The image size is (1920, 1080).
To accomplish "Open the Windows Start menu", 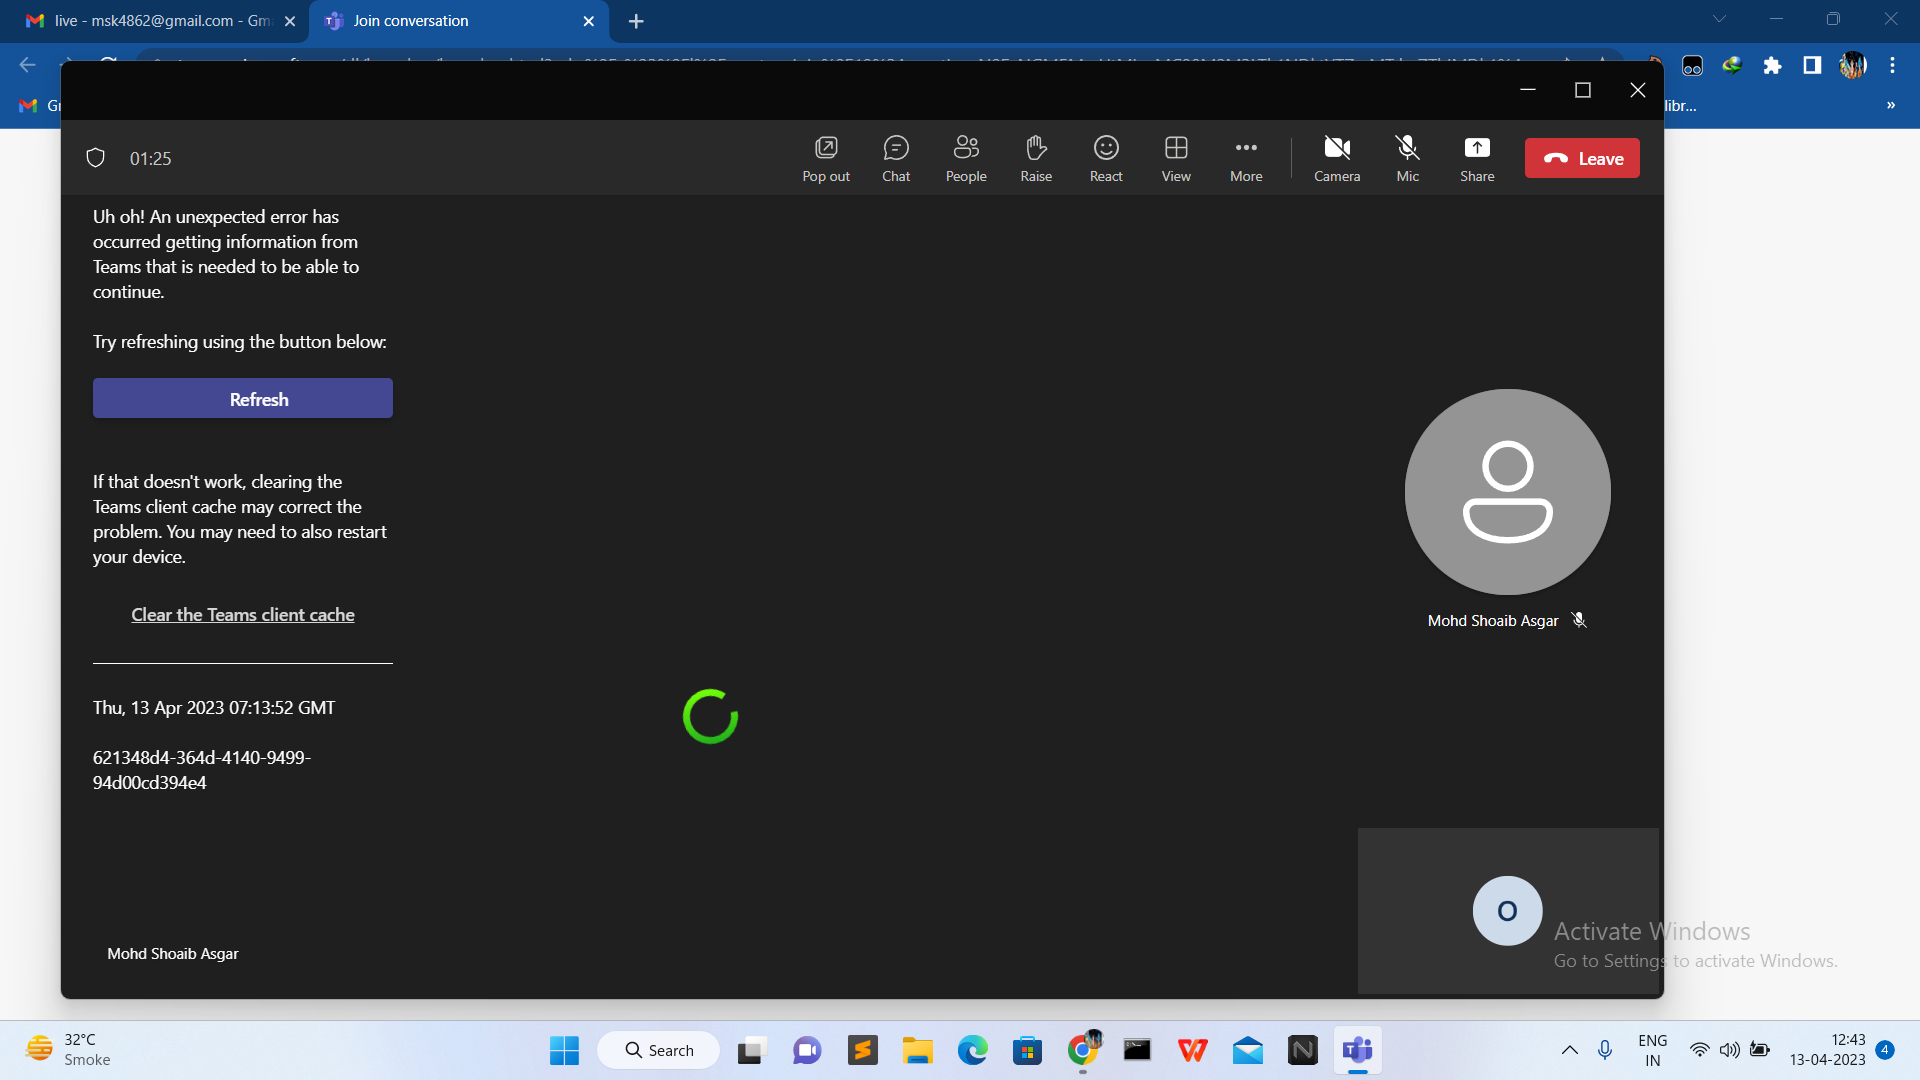I will click(x=564, y=1050).
